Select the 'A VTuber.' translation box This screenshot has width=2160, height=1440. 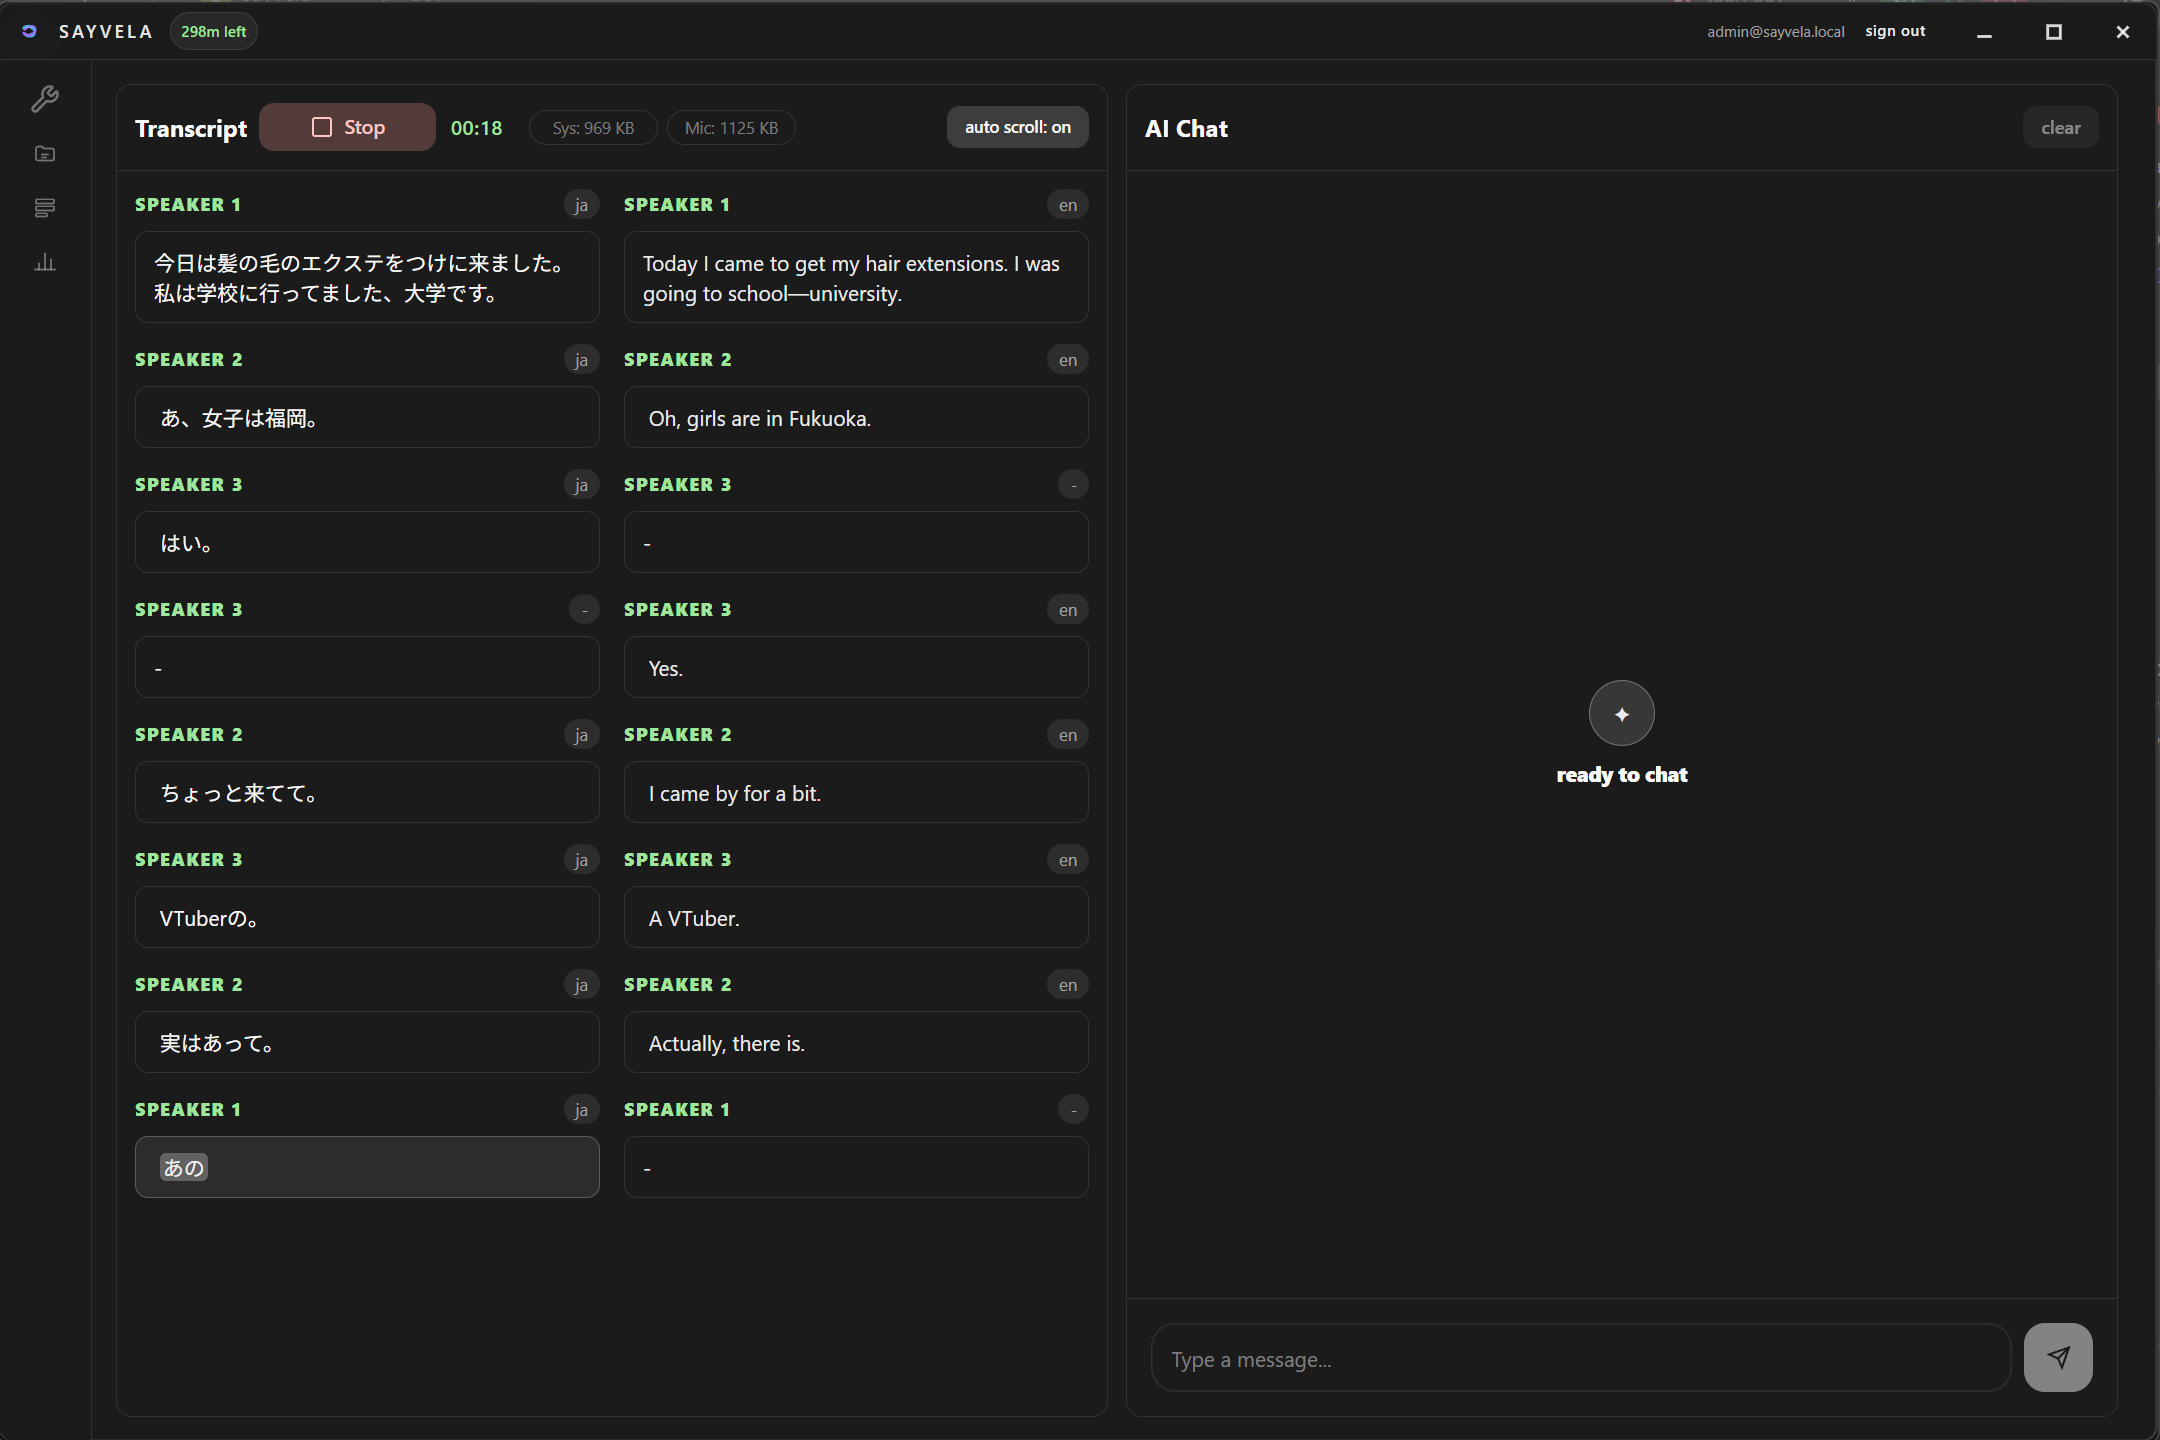[x=856, y=918]
